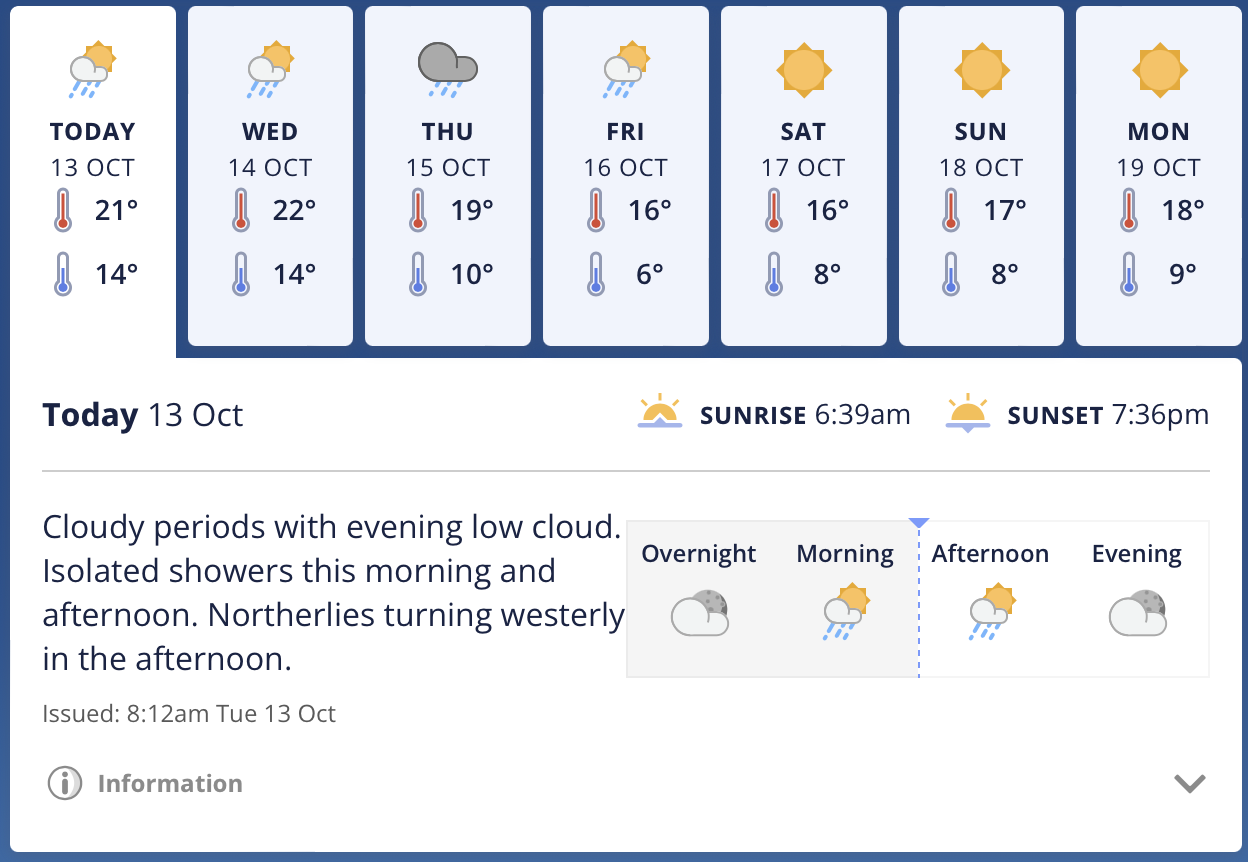The image size is (1248, 862).
Task: Click the Afternoon showers icon
Action: point(992,613)
